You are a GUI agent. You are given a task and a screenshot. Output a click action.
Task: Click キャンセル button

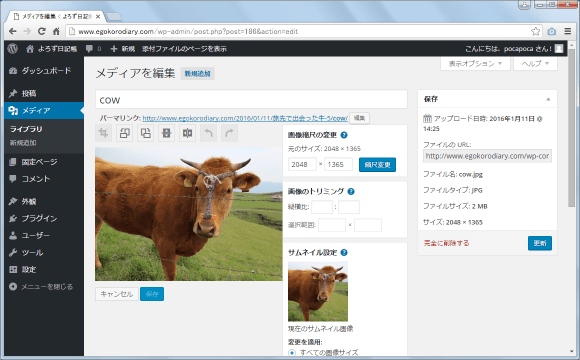click(117, 294)
